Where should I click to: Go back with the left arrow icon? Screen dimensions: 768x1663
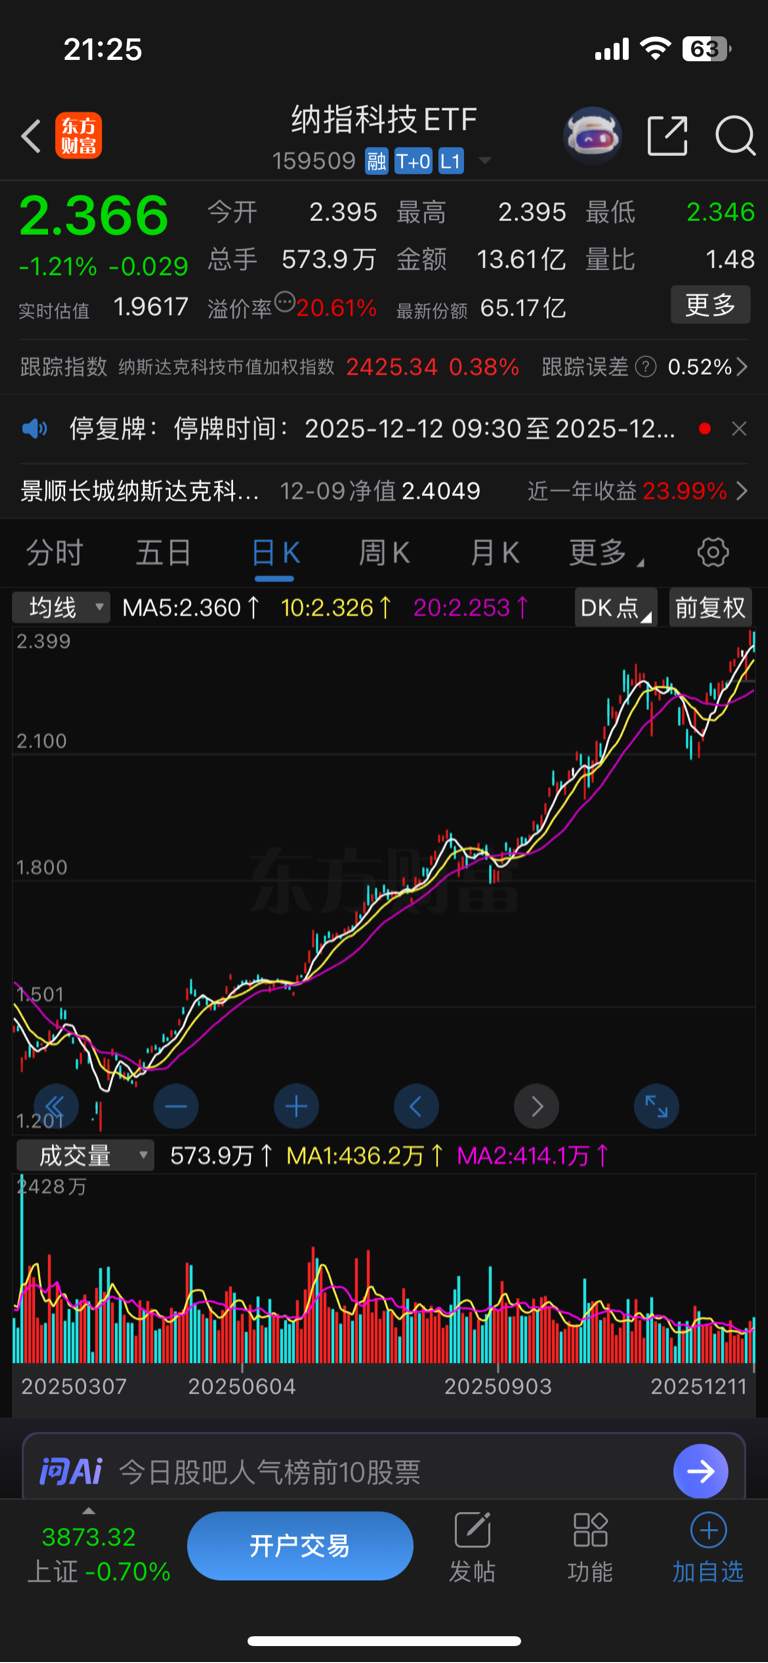[x=31, y=135]
